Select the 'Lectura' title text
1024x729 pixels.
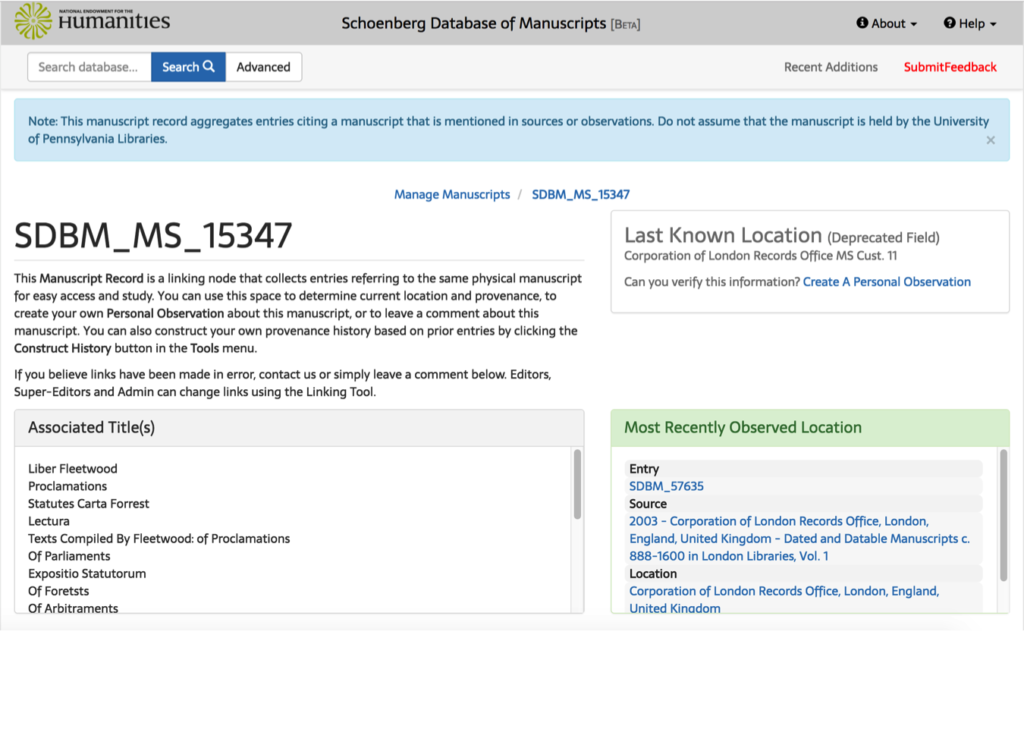48,522
